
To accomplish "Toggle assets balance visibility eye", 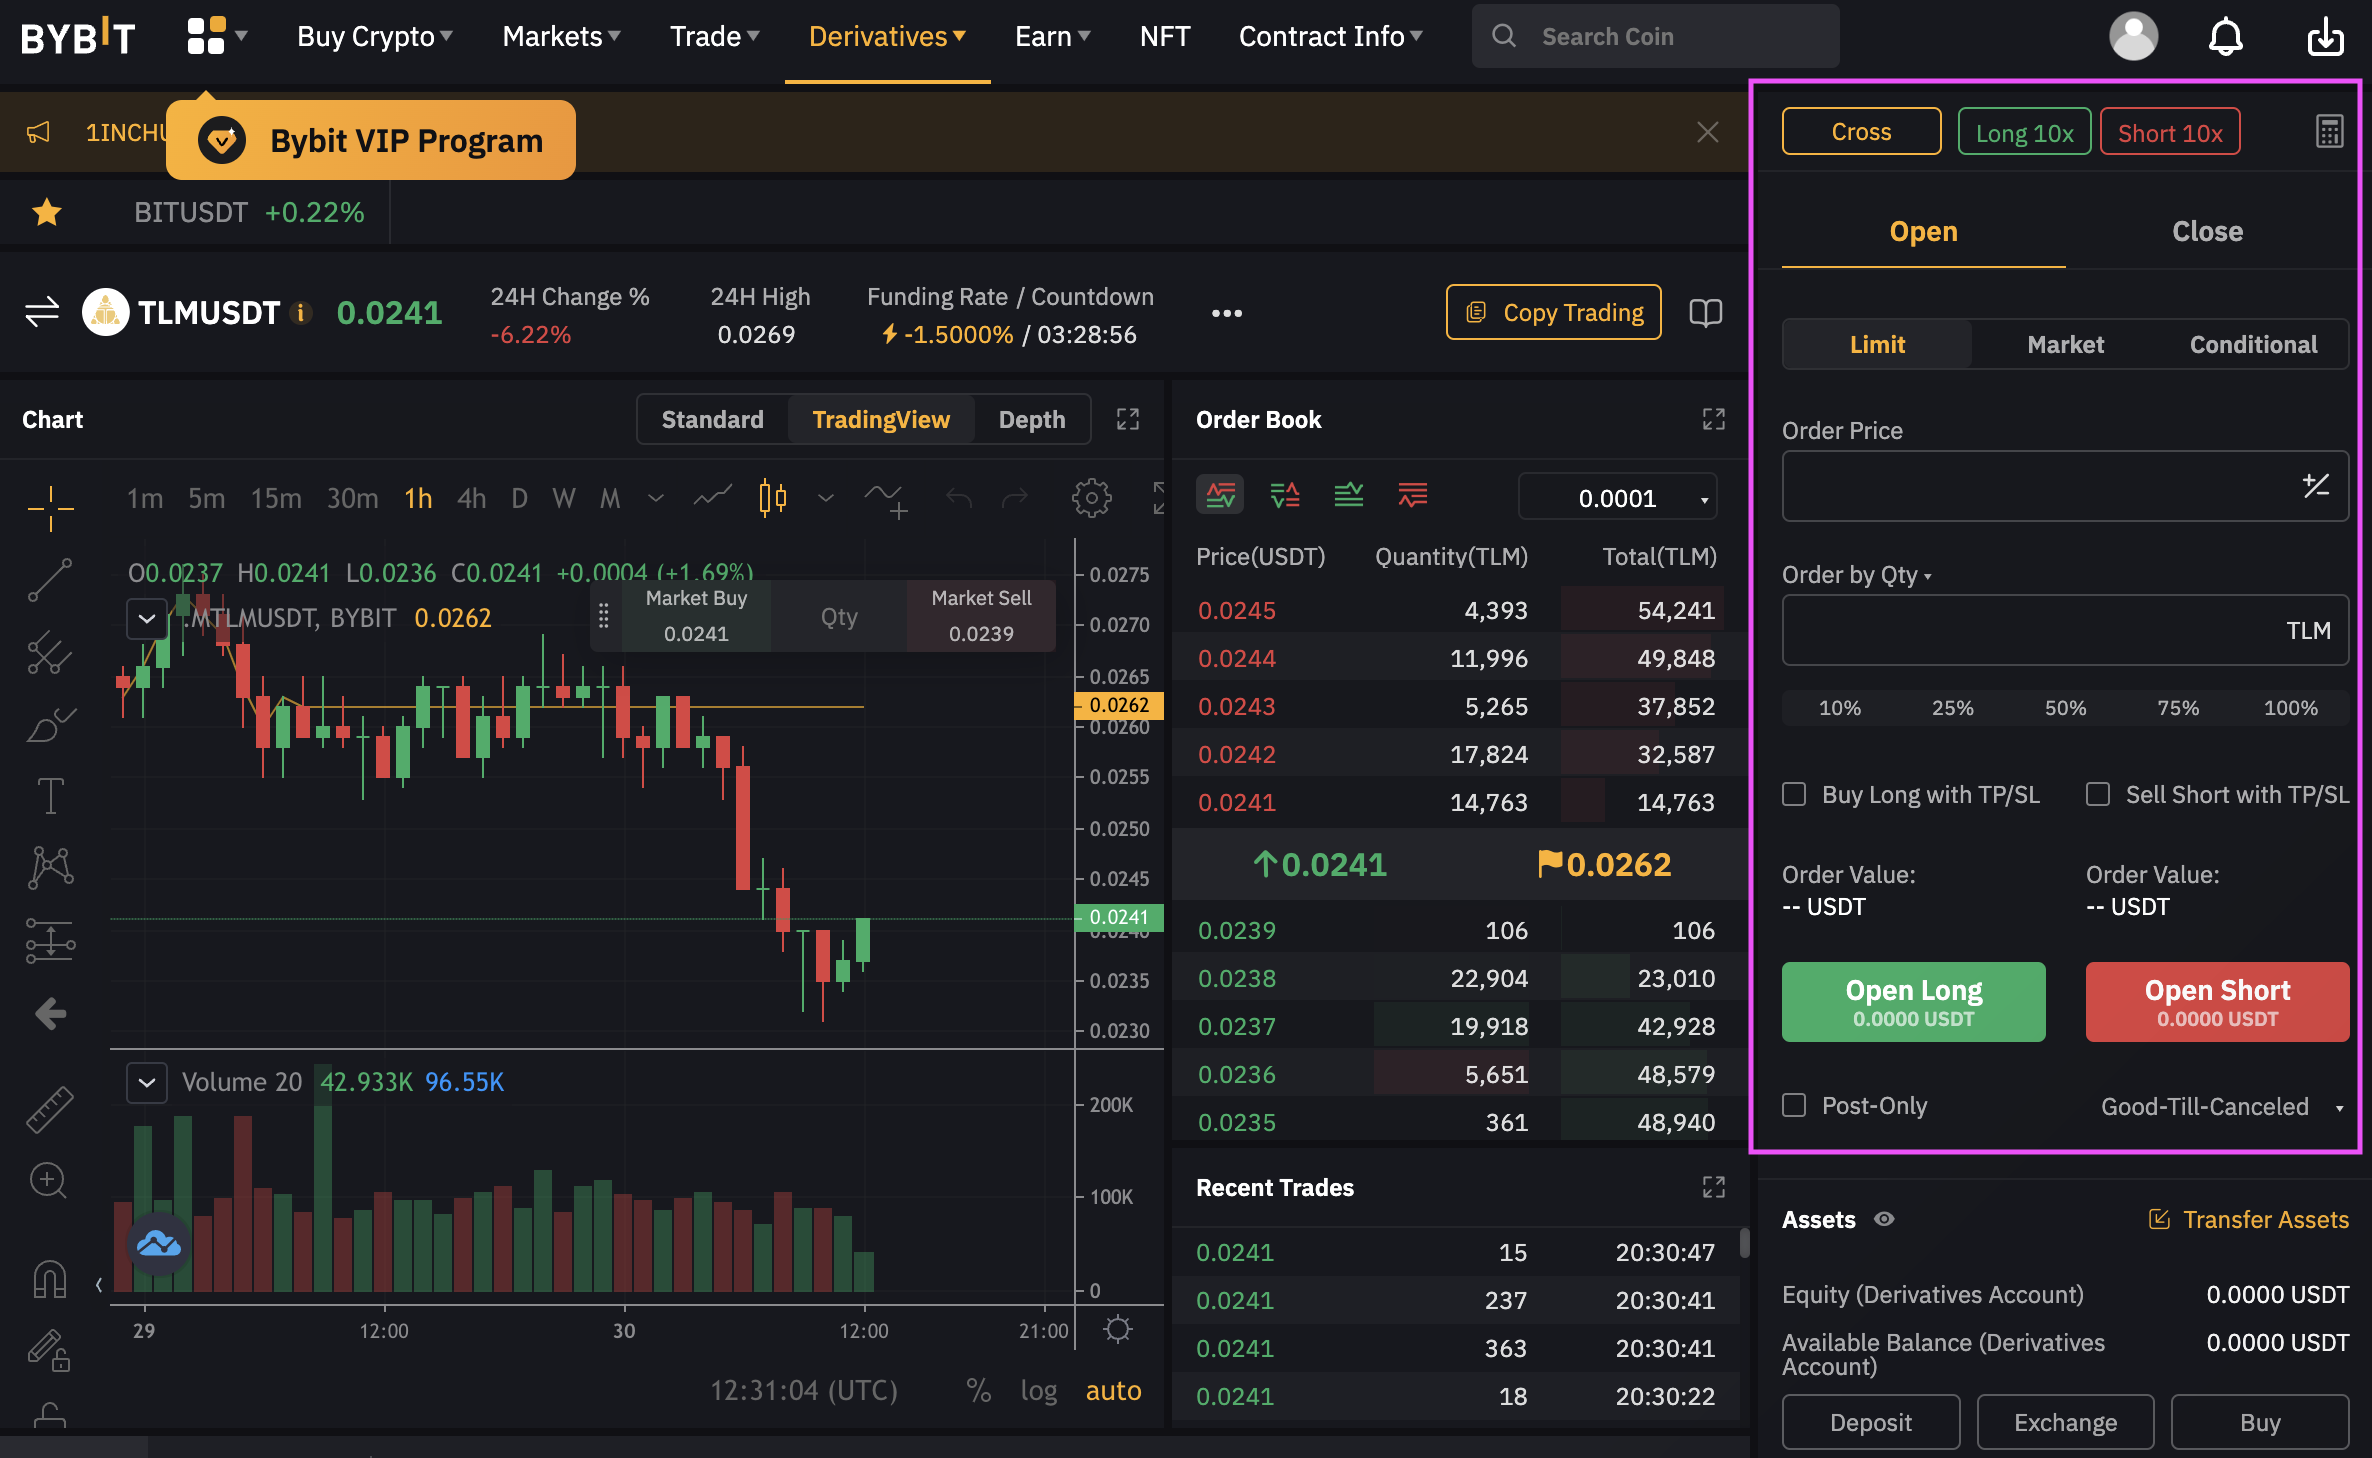I will 1884,1219.
